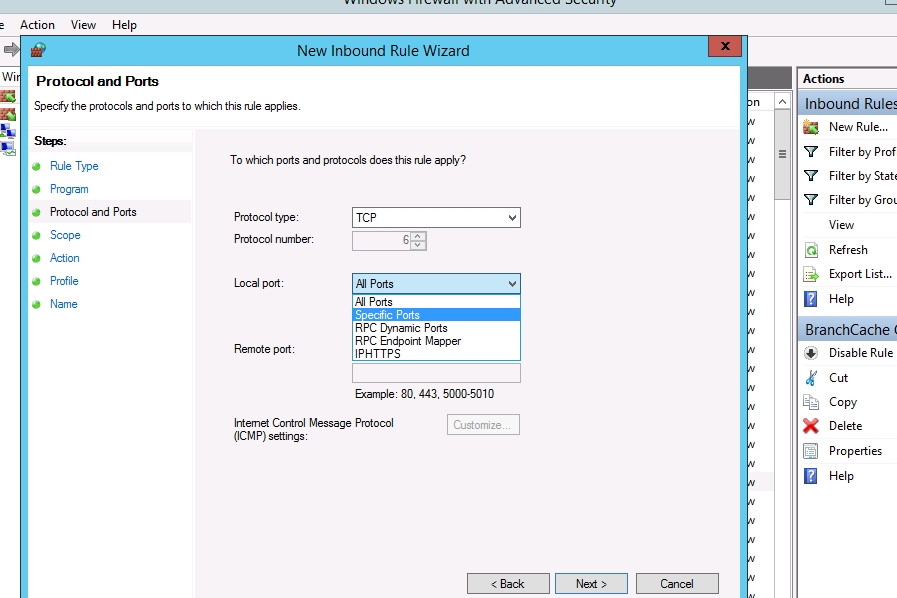The width and height of the screenshot is (897, 598).
Task: Click the Cut scissors icon
Action: point(811,378)
